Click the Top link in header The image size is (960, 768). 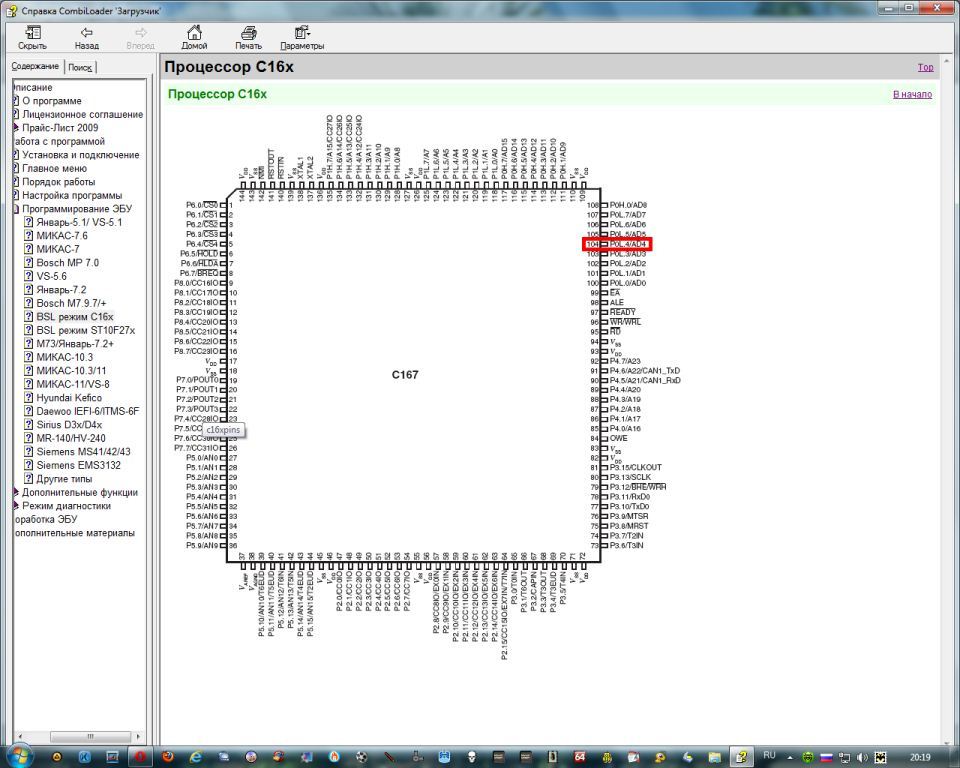(x=925, y=68)
